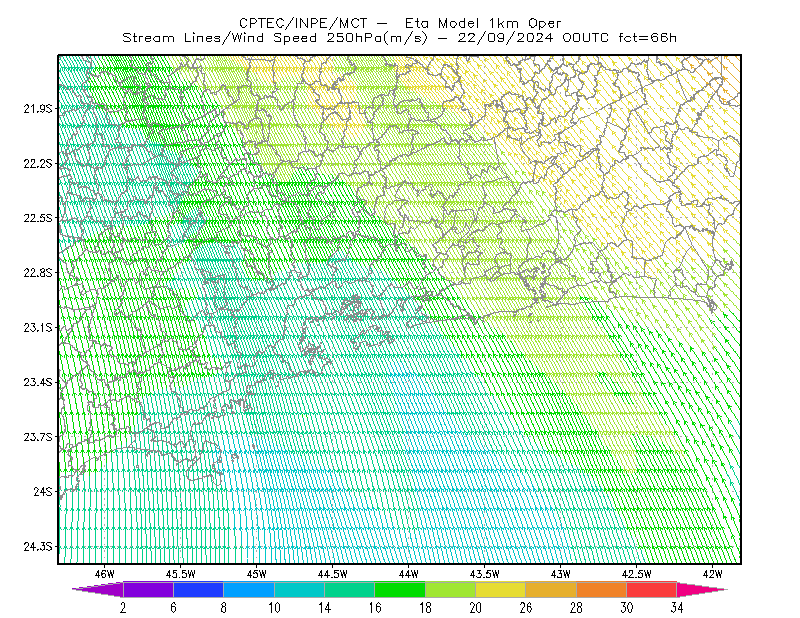Click longitude label '43.5W'
This screenshot has width=800, height=618.
tap(485, 574)
